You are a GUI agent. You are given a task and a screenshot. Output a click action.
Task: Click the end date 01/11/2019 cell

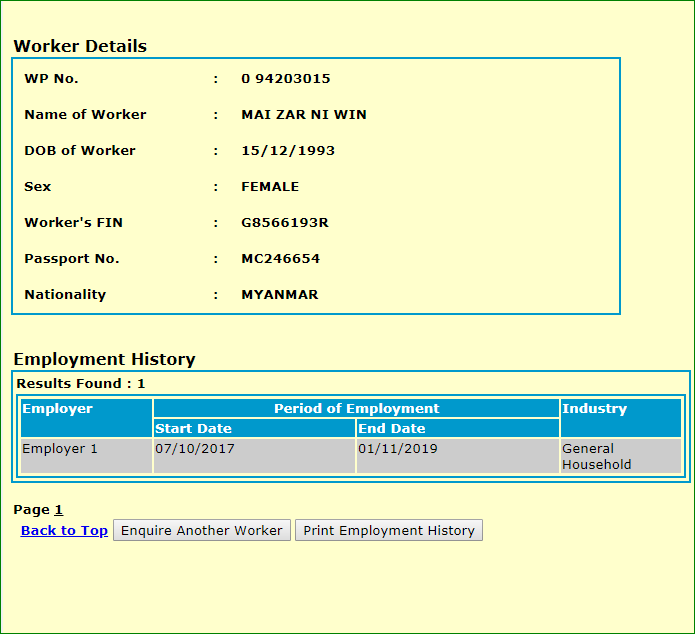coord(398,449)
